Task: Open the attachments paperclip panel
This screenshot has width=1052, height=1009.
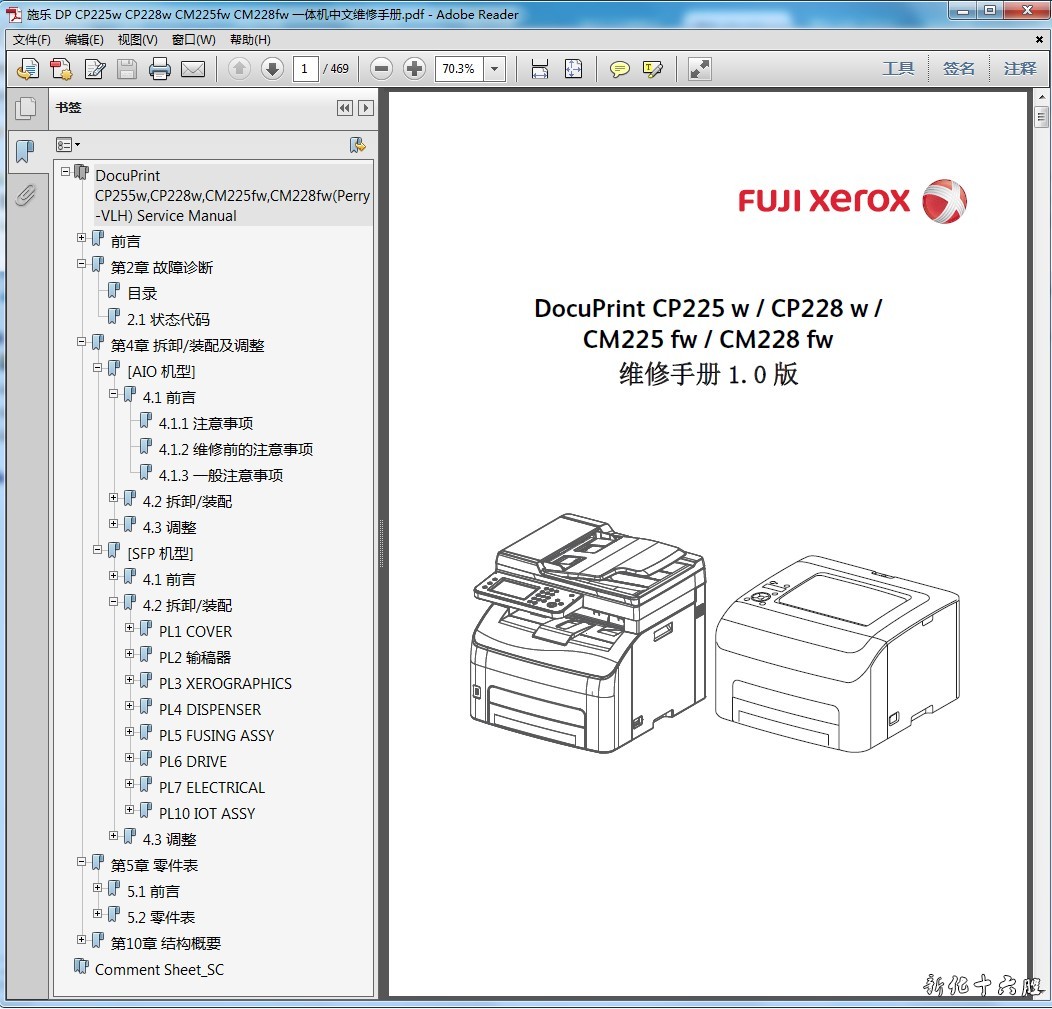Action: pyautogui.click(x=25, y=195)
